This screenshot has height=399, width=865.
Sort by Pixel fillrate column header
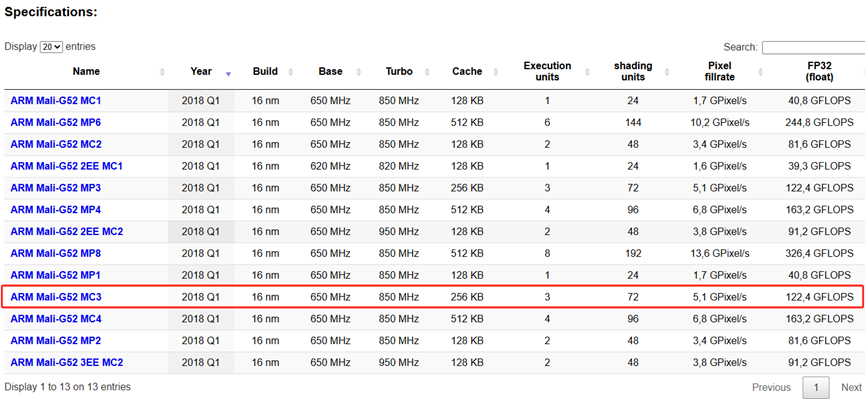point(719,72)
